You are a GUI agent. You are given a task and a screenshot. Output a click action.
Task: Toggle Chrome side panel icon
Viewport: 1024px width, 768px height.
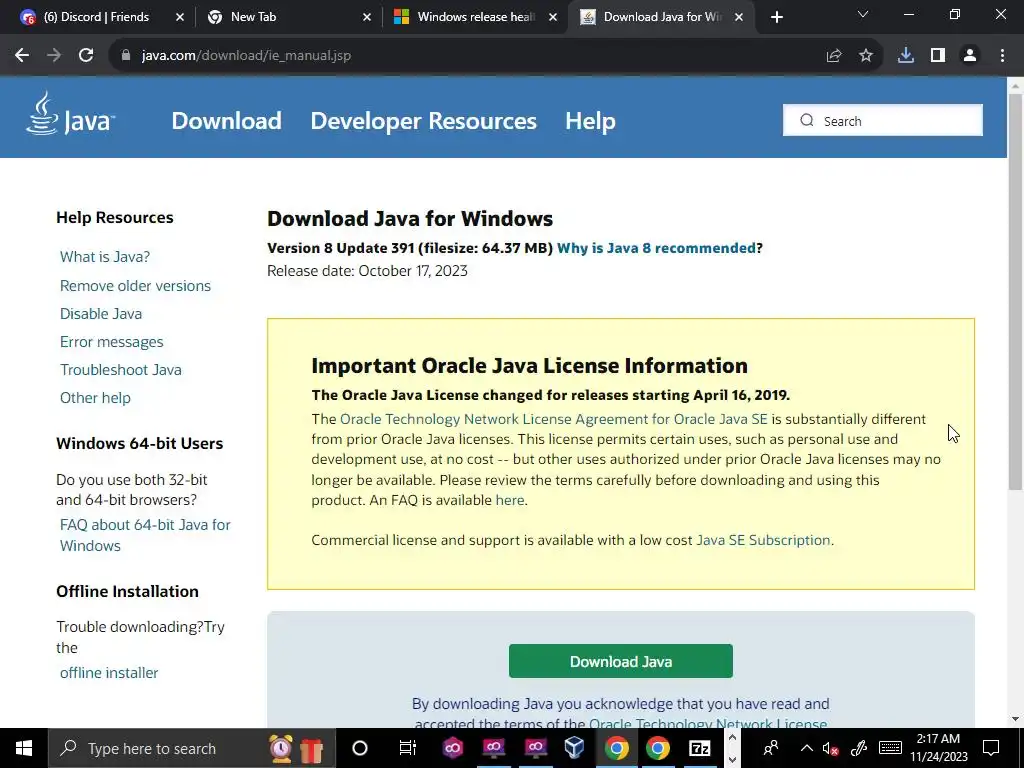pyautogui.click(x=938, y=56)
